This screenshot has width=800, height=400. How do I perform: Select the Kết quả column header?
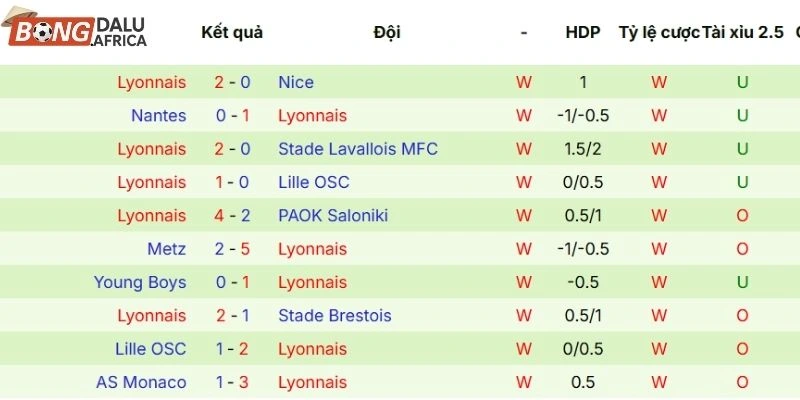232,32
